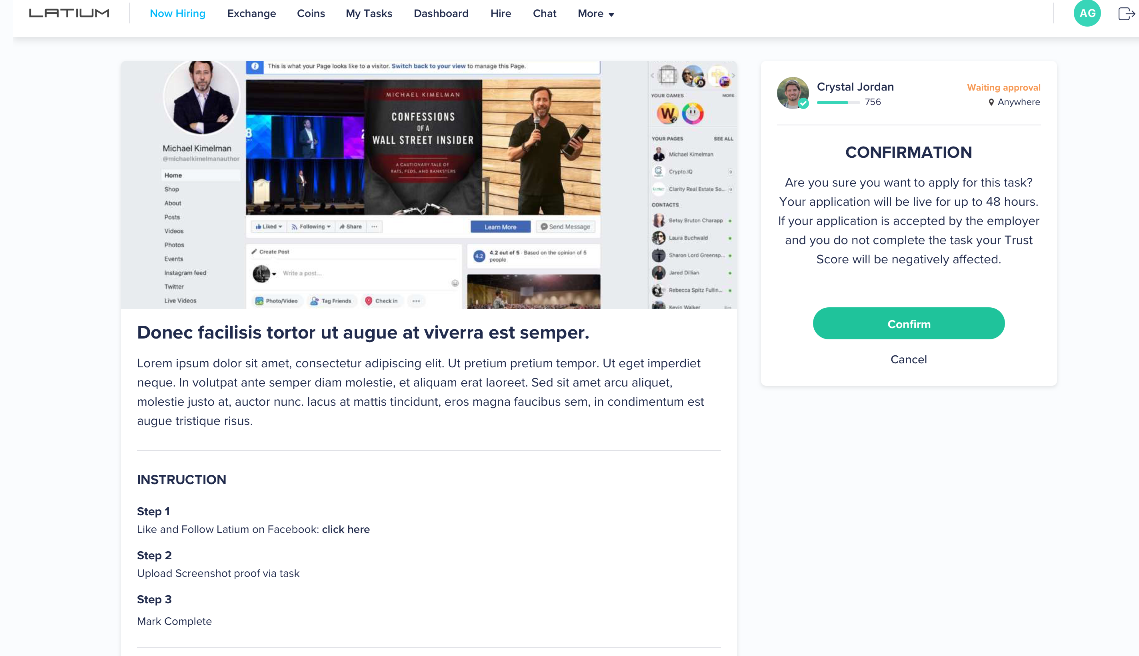Confirm the task application

pyautogui.click(x=909, y=323)
